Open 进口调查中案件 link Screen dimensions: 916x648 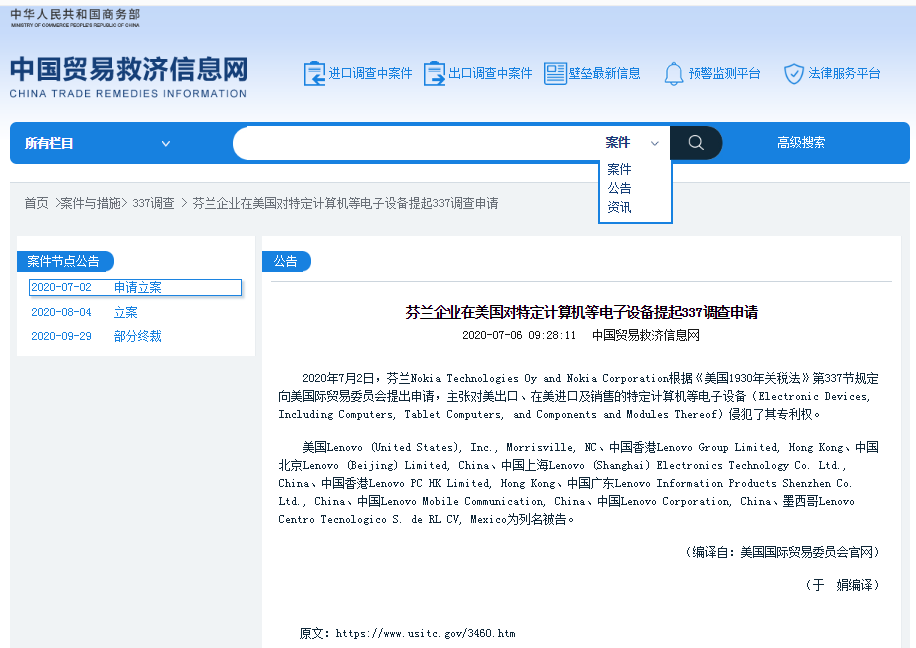point(370,74)
